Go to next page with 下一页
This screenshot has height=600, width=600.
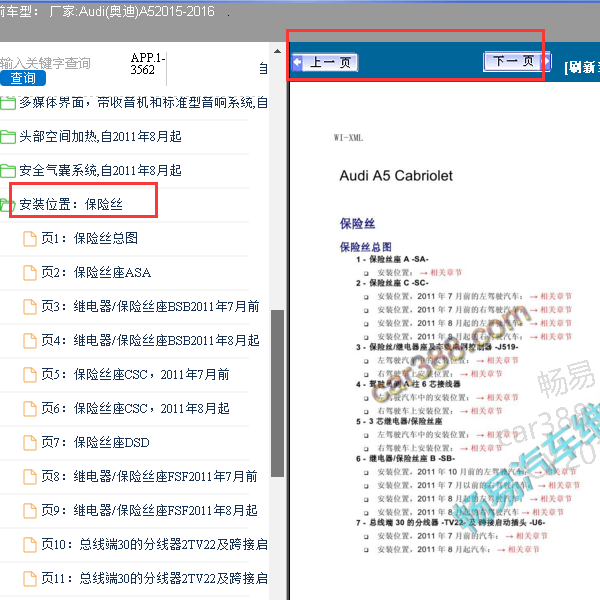(517, 61)
